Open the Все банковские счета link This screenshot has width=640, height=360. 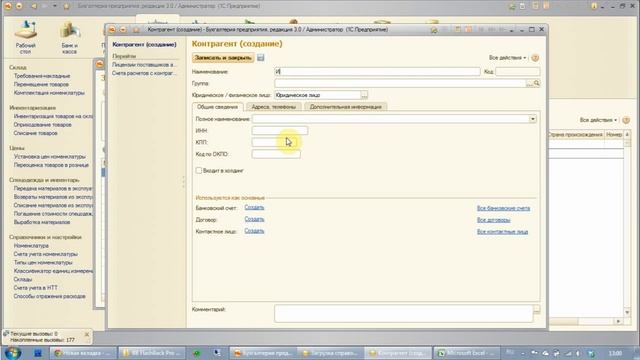[x=503, y=208]
